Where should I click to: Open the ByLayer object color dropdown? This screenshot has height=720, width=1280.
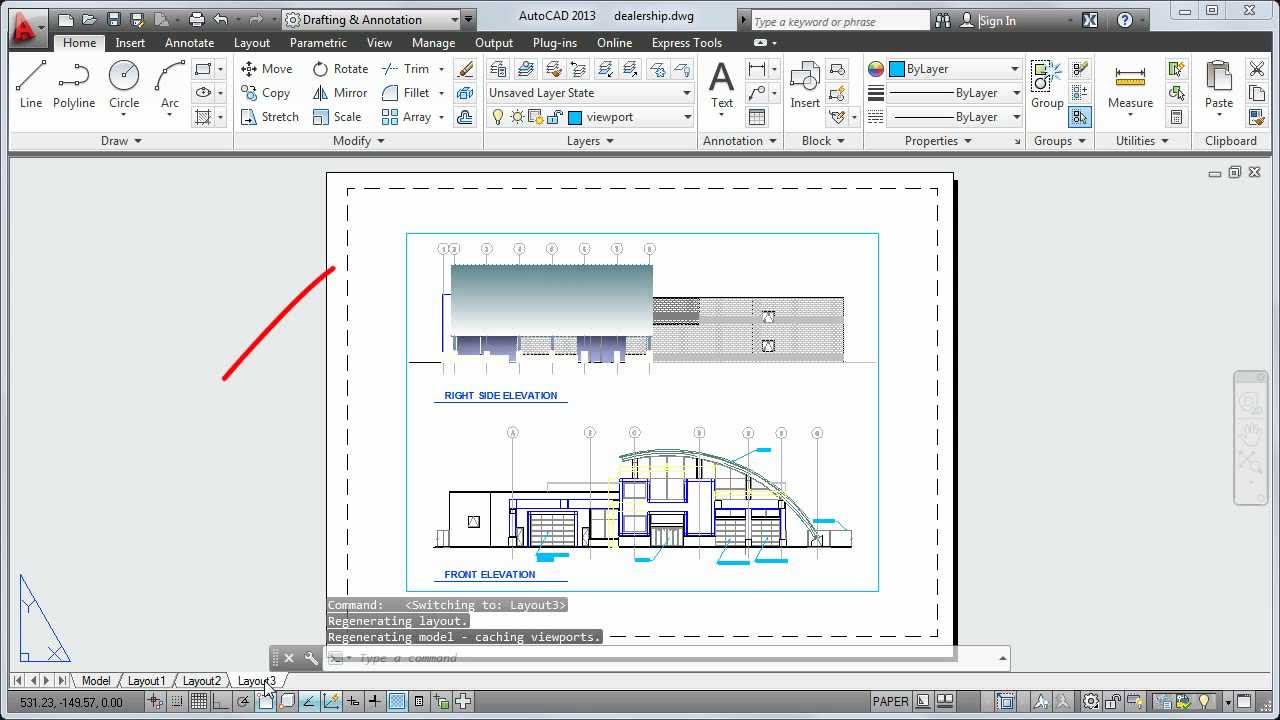coord(1014,69)
